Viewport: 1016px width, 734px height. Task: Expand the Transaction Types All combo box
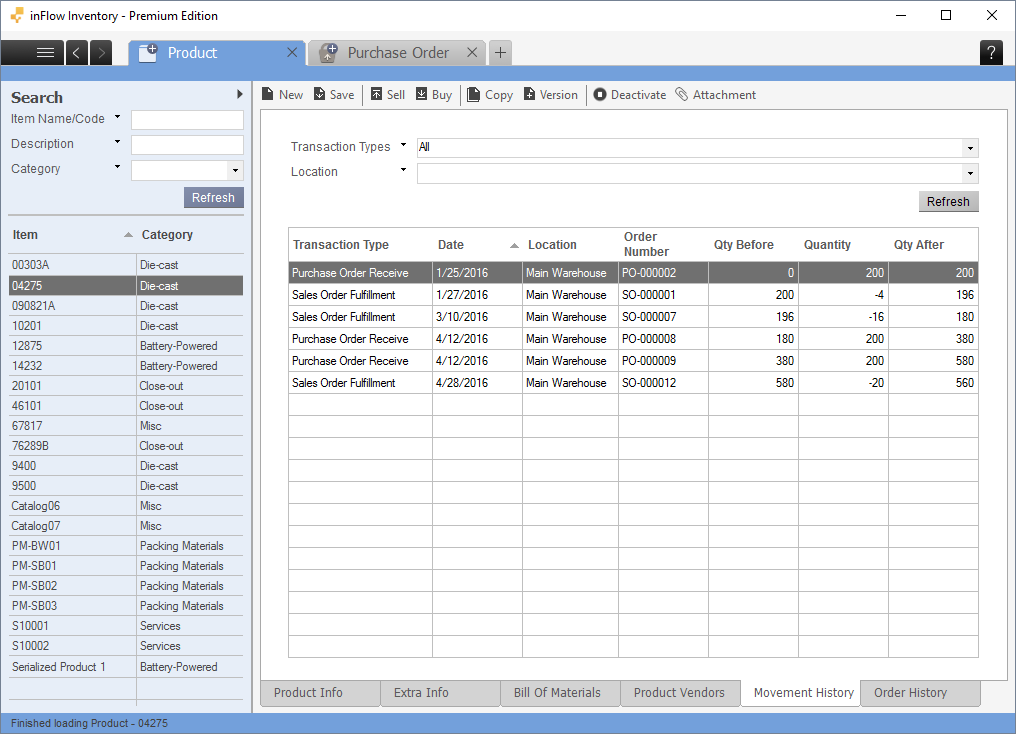(x=970, y=148)
